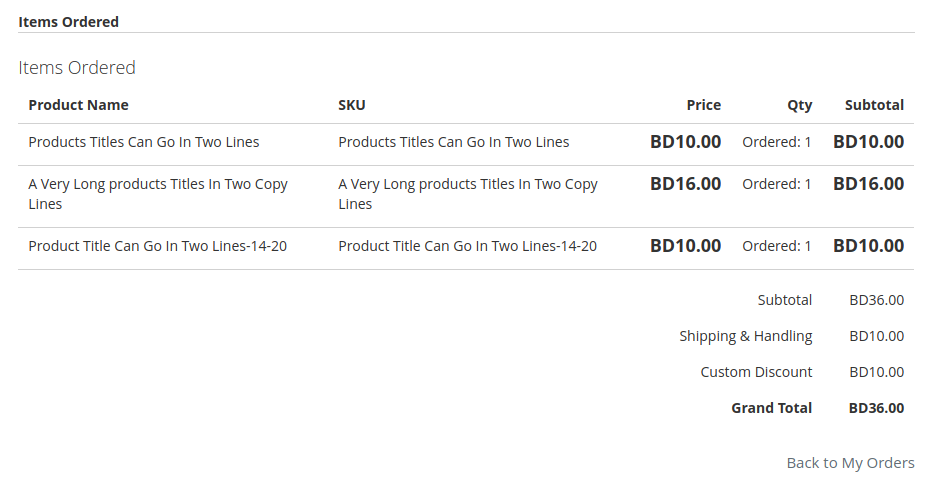Click the Qty column header
Viewport: 949px width, 477px height.
point(800,105)
